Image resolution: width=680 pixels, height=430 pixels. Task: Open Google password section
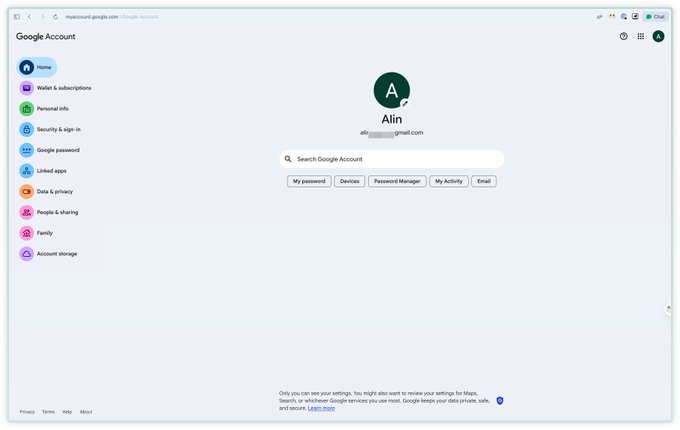[x=49, y=150]
